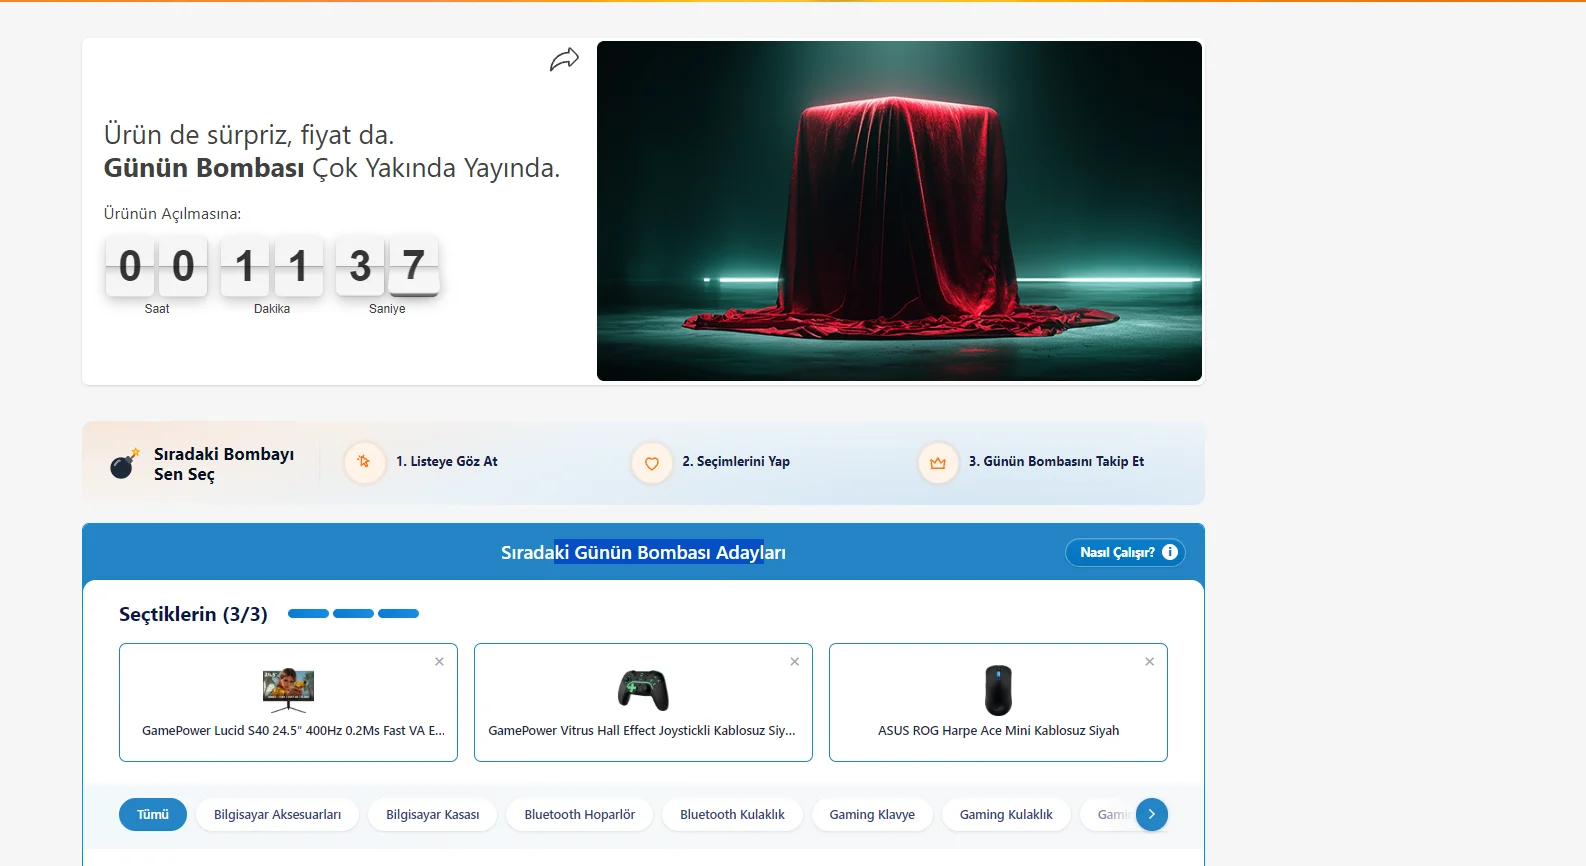
Task: Filter by Bluetooth Kulaklık
Action: tap(732, 815)
